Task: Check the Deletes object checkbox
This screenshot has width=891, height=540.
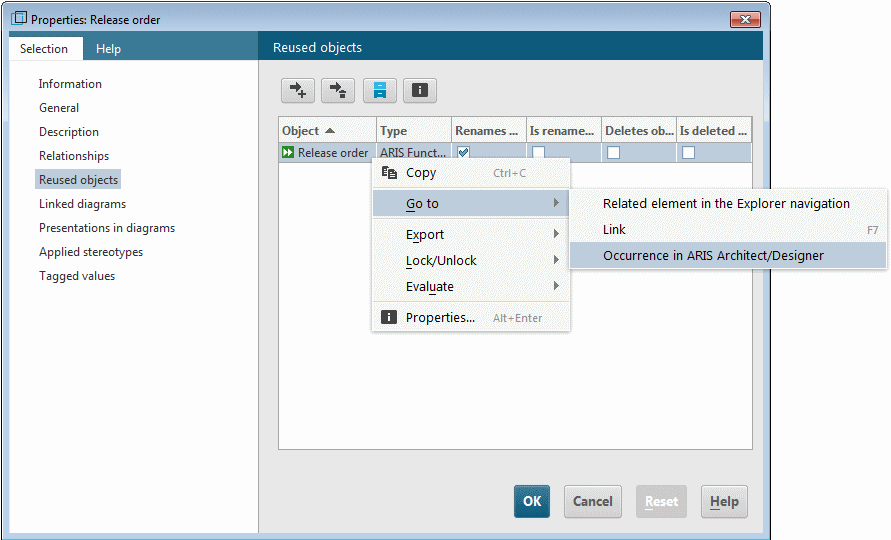Action: click(614, 152)
